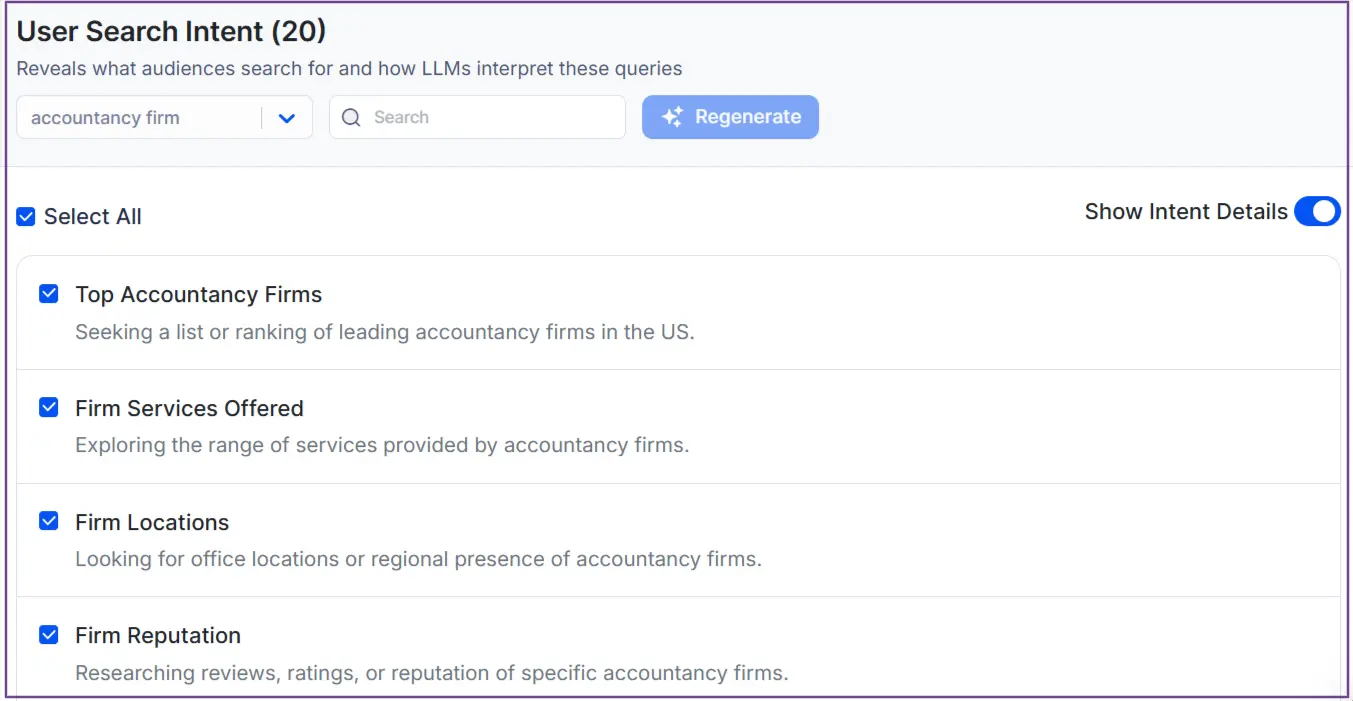This screenshot has width=1353, height=701.
Task: Select the Top Accountancy Firms intent title
Action: click(198, 294)
